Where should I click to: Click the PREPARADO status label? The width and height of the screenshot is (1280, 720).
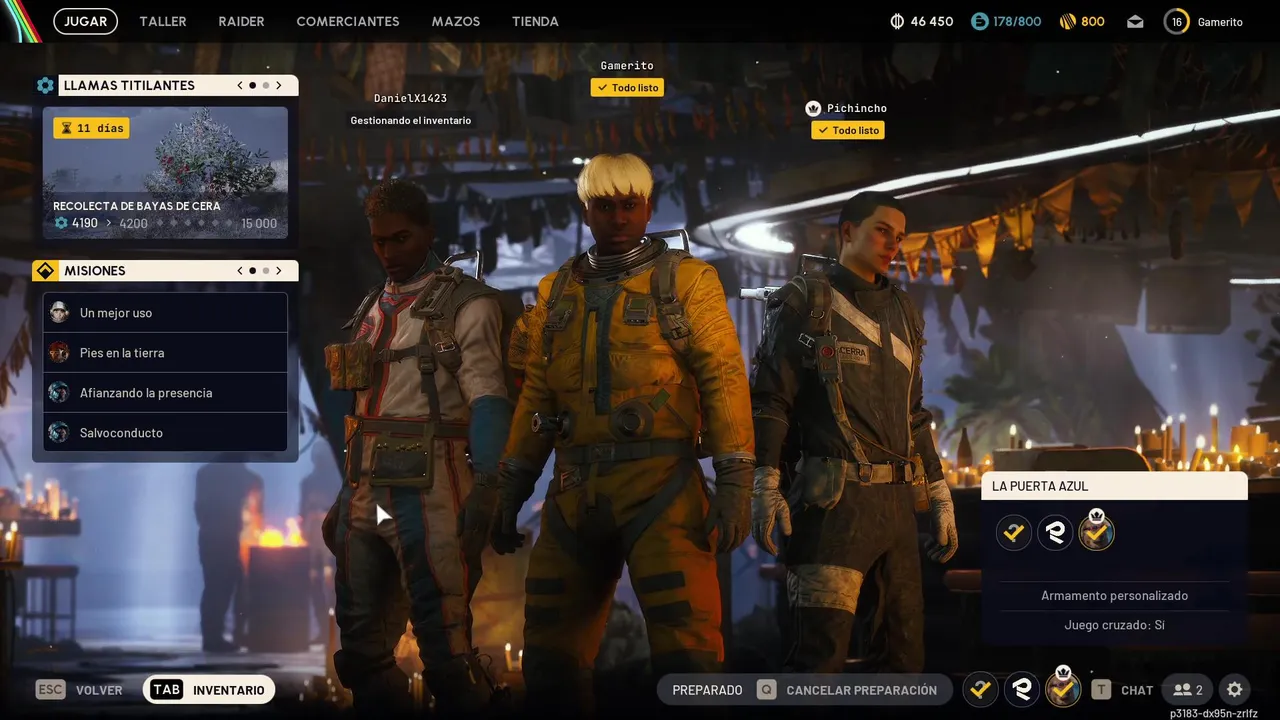(707, 690)
